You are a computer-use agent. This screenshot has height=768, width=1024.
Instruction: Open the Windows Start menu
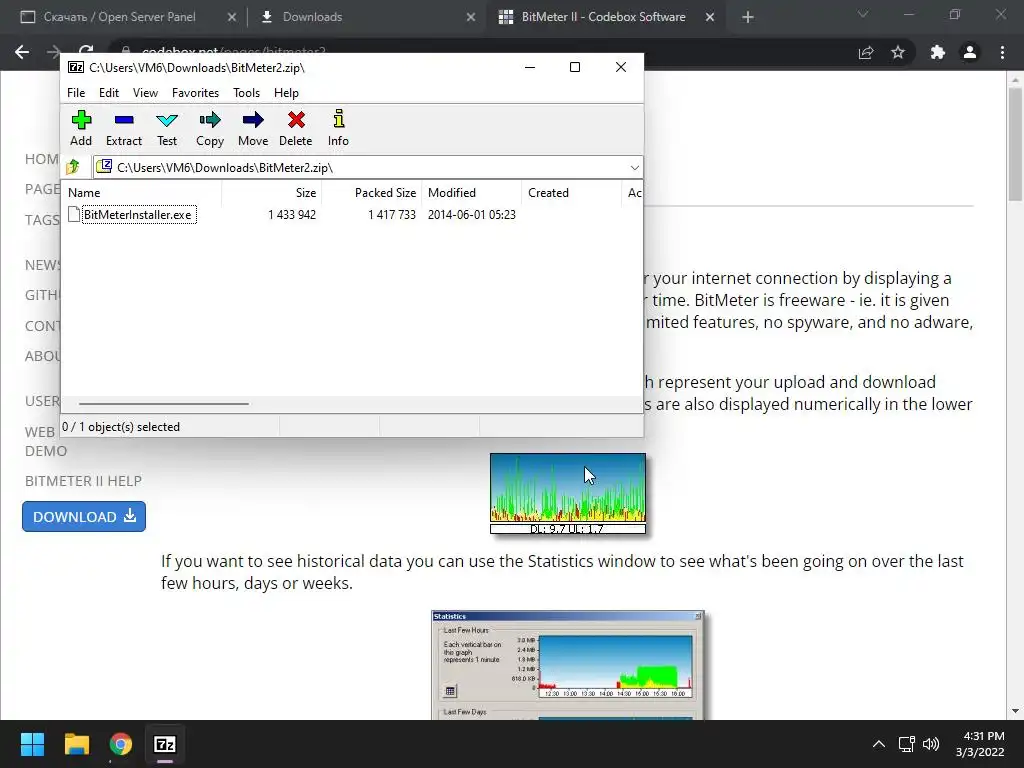click(32, 744)
